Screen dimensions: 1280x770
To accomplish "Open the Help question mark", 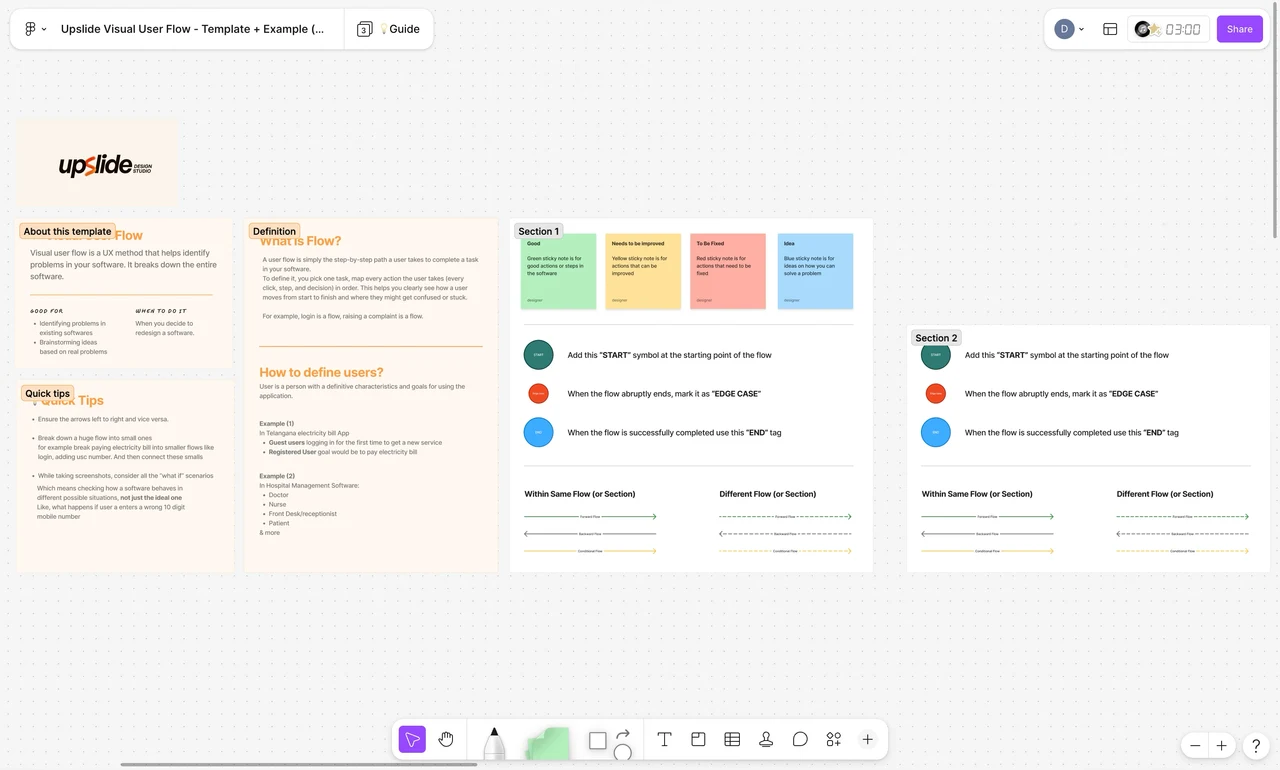I will point(1256,746).
